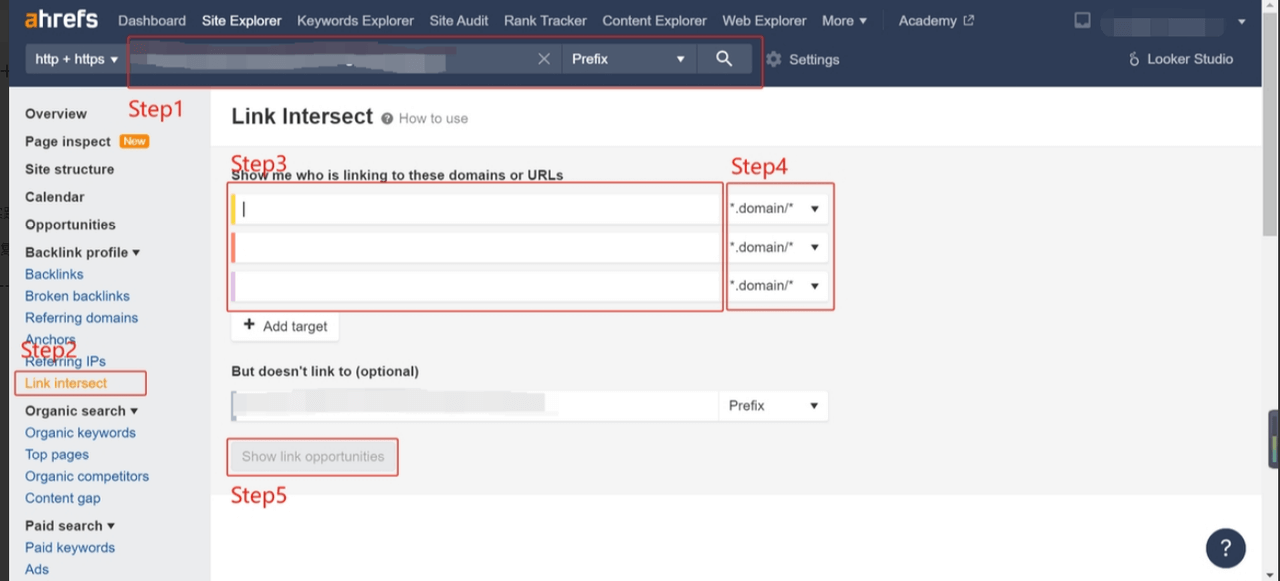Open Academy external link
This screenshot has height=581, width=1280.
point(936,20)
